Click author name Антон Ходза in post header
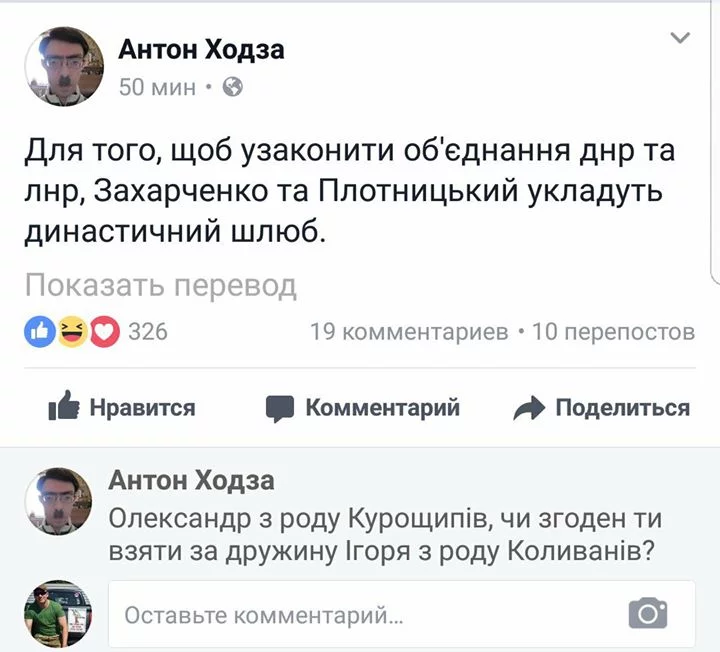This screenshot has width=720, height=652. tap(201, 50)
